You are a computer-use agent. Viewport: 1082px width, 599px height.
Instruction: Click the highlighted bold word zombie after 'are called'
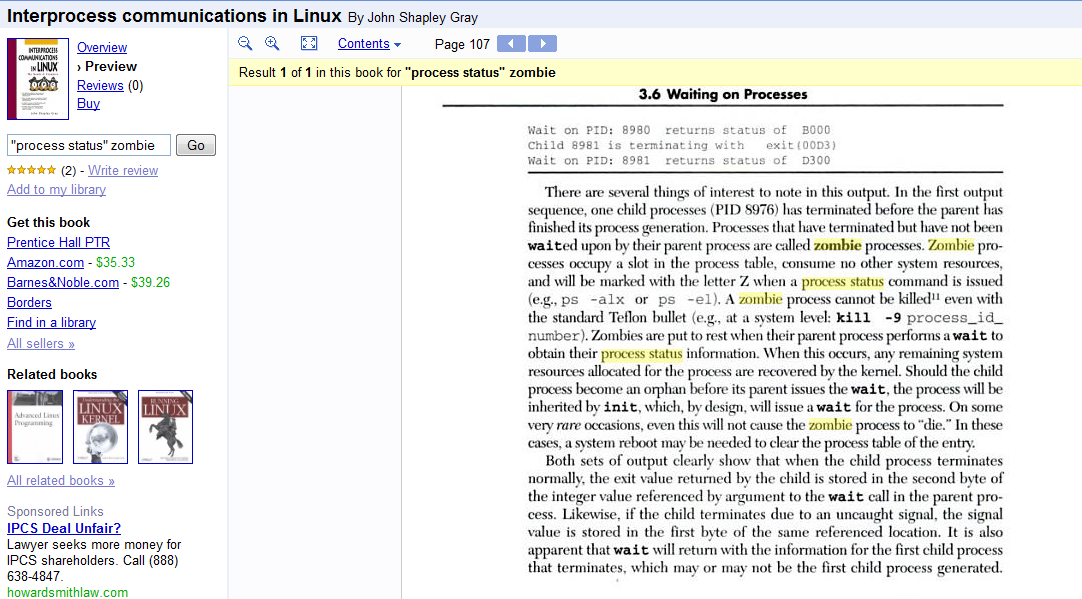tap(838, 245)
